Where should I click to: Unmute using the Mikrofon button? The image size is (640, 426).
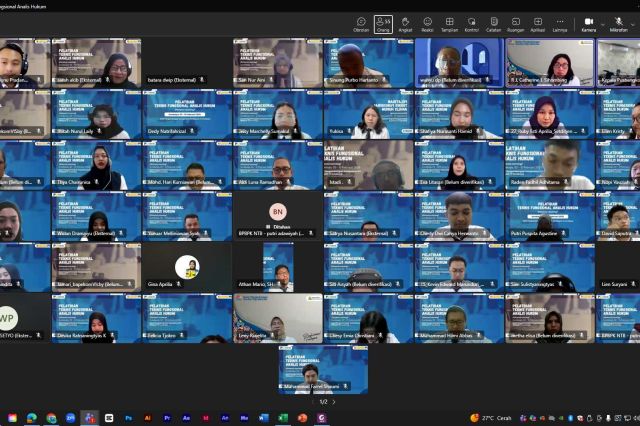click(619, 23)
